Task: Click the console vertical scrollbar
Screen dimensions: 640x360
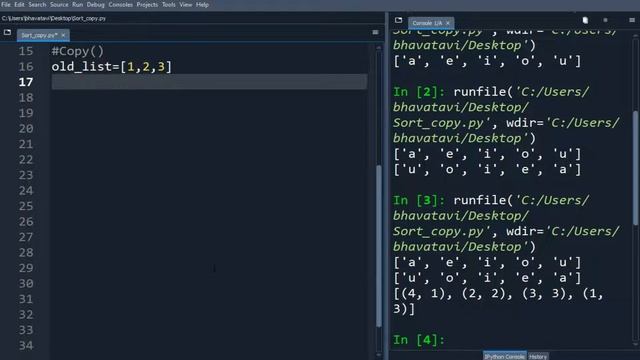Action: (636, 167)
